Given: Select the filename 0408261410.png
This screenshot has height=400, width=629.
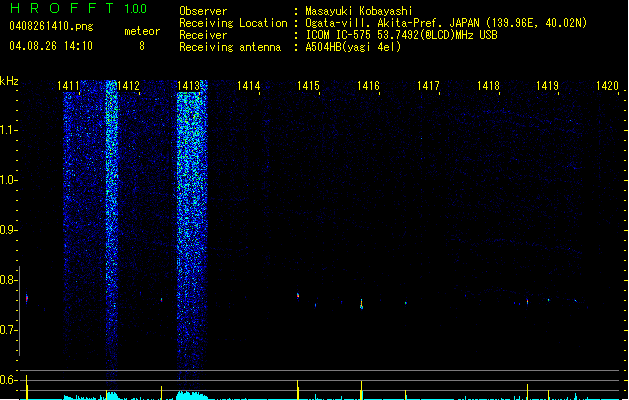Looking at the screenshot, I should click(x=51, y=26).
